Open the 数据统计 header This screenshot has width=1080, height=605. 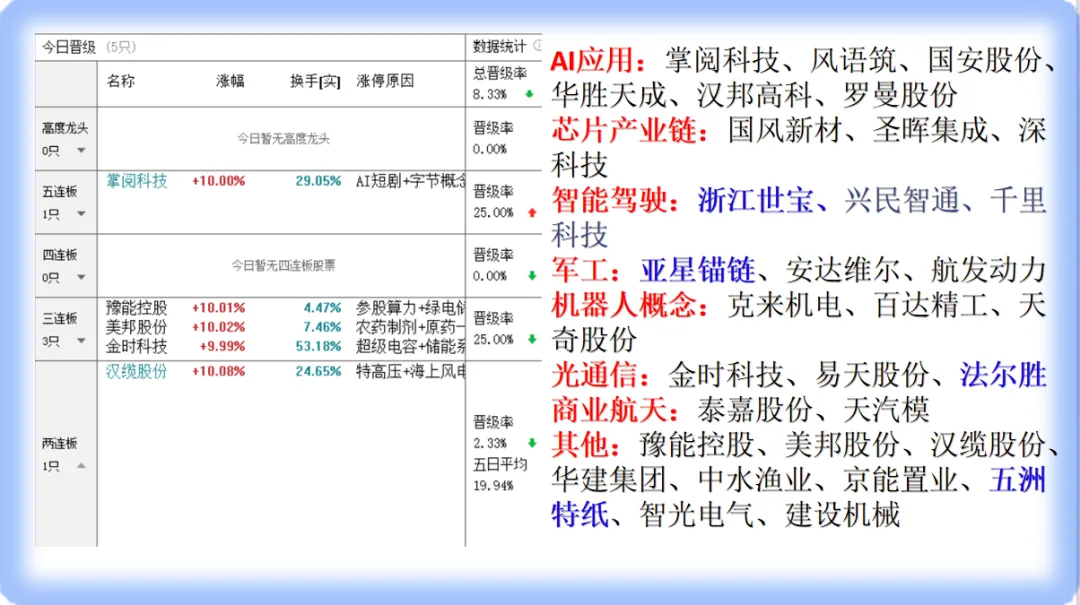click(x=499, y=46)
